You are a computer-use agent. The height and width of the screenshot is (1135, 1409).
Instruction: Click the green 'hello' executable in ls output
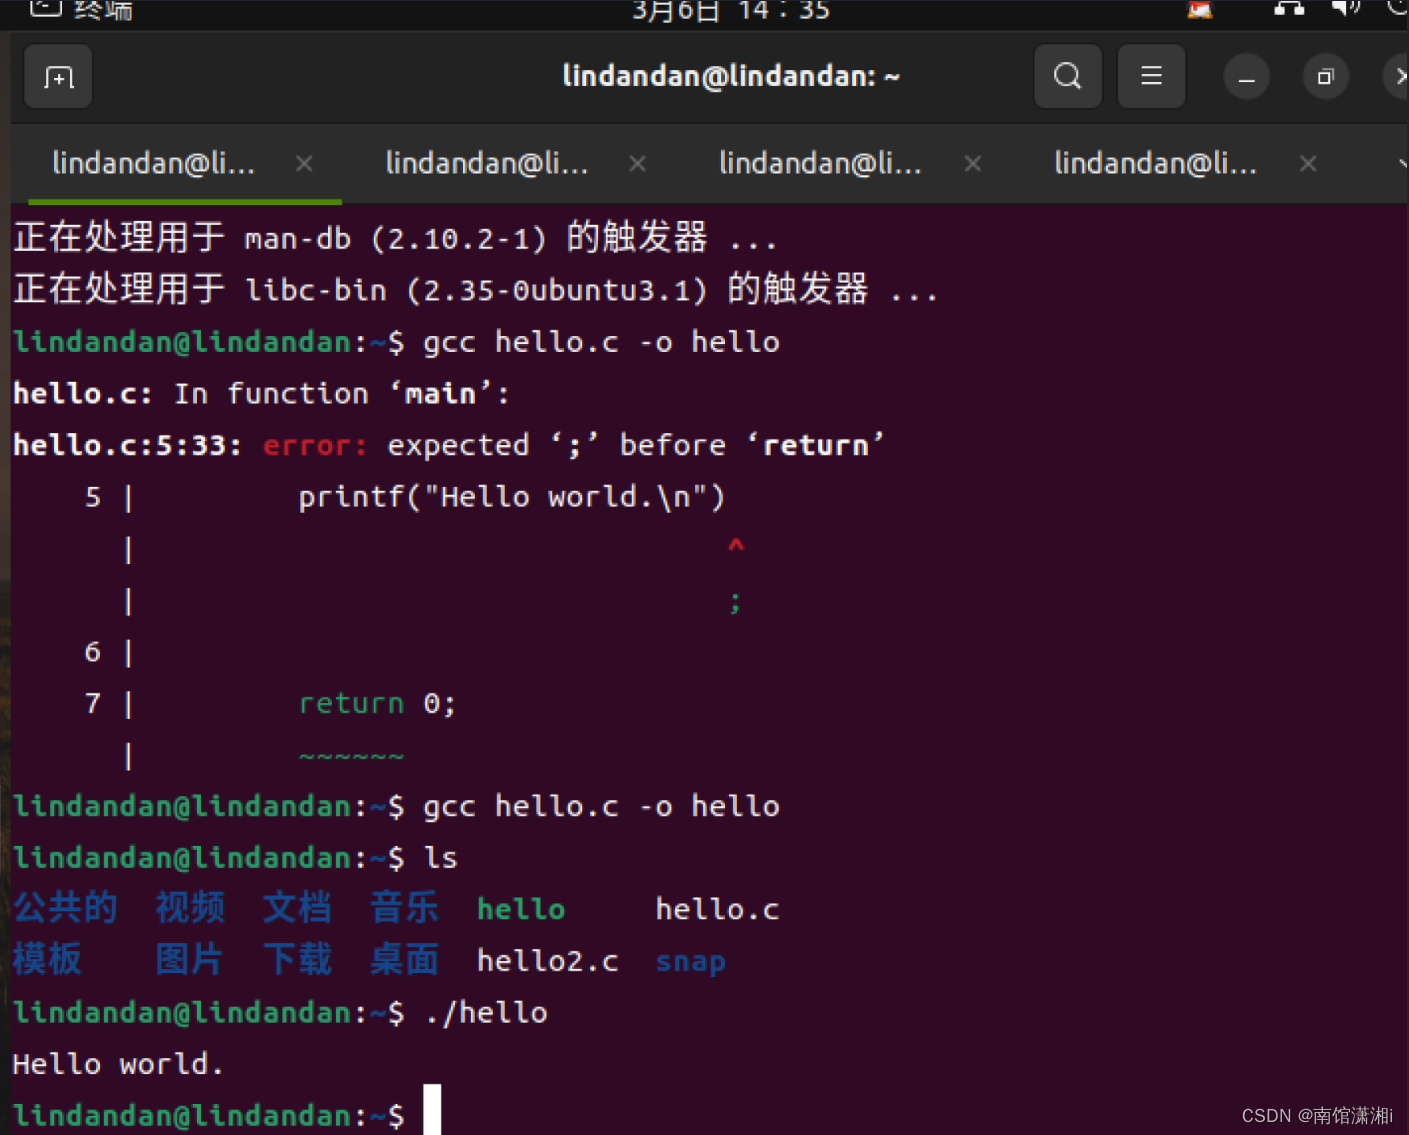(x=521, y=909)
